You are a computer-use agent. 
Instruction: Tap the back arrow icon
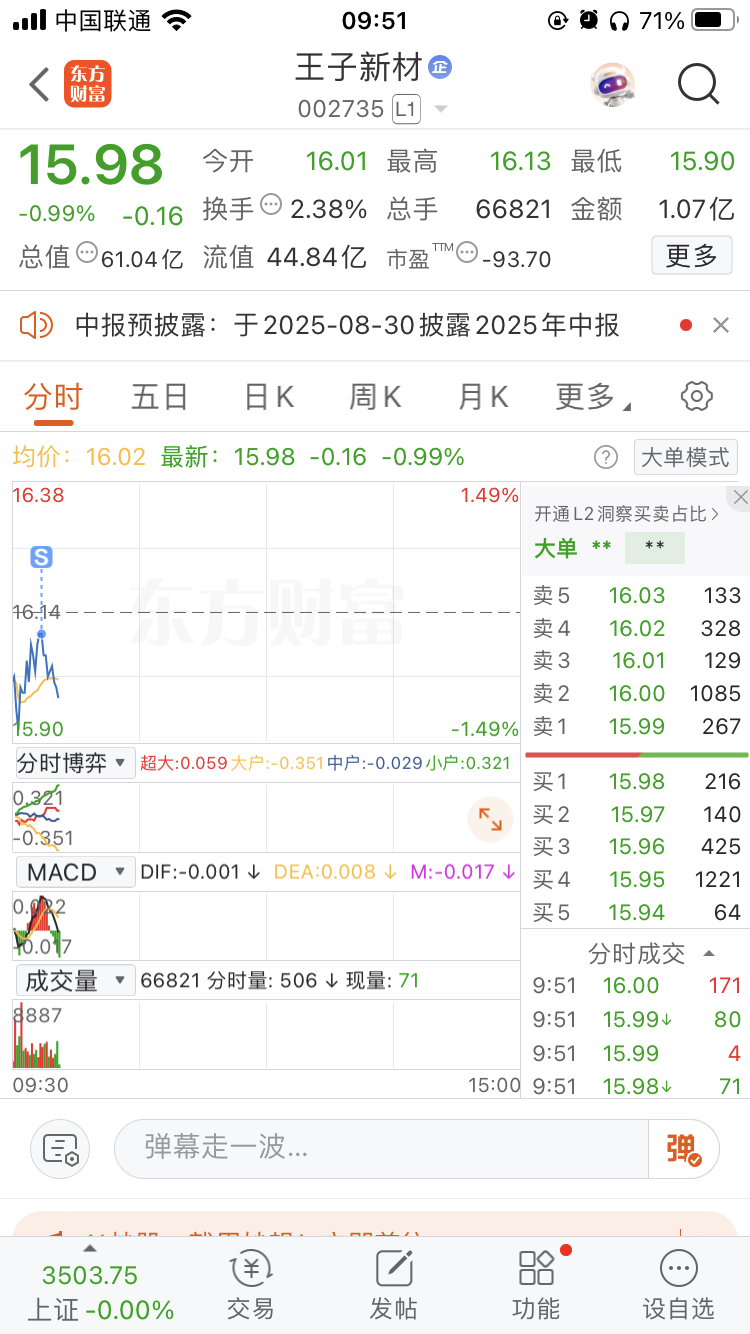click(x=40, y=85)
